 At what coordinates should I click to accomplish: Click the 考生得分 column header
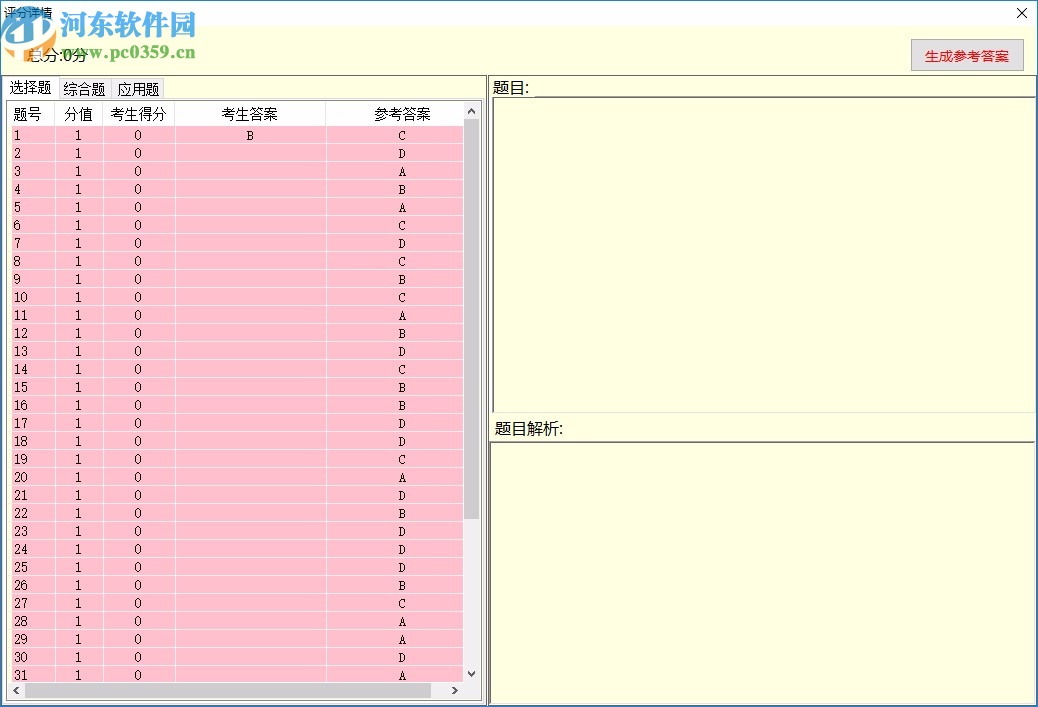[x=138, y=114]
